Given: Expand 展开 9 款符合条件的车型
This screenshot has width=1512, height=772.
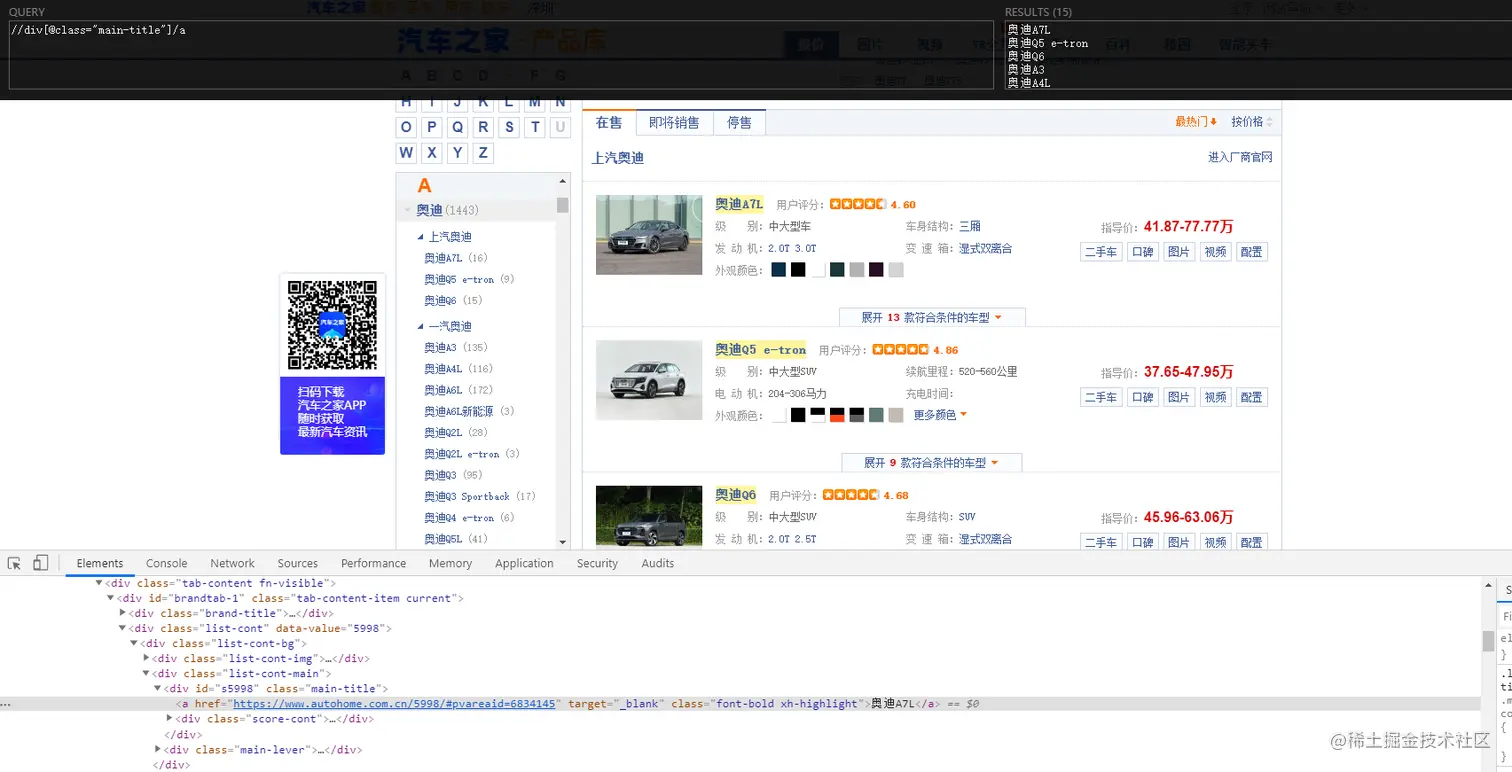Looking at the screenshot, I should point(932,463).
